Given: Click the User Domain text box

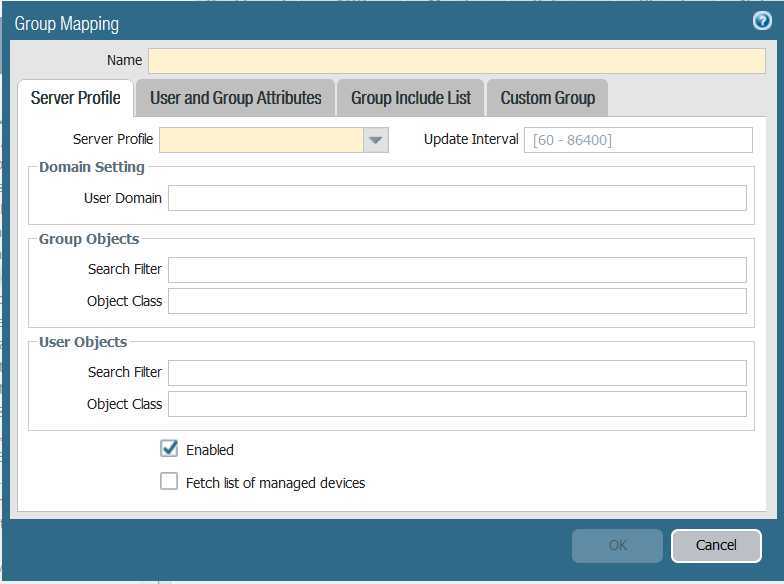Looking at the screenshot, I should [457, 198].
